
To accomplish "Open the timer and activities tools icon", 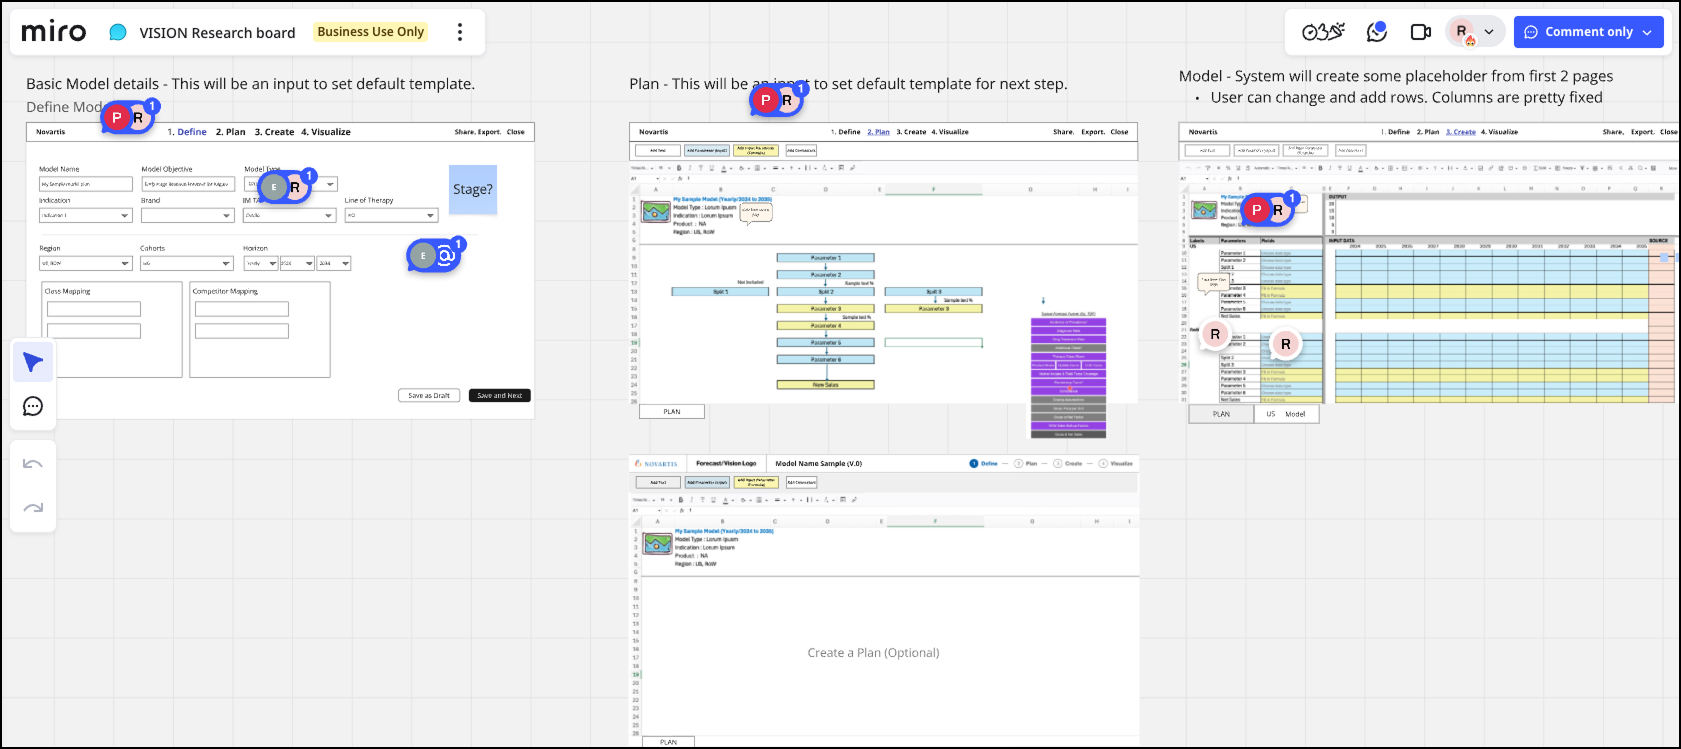I will [1323, 32].
